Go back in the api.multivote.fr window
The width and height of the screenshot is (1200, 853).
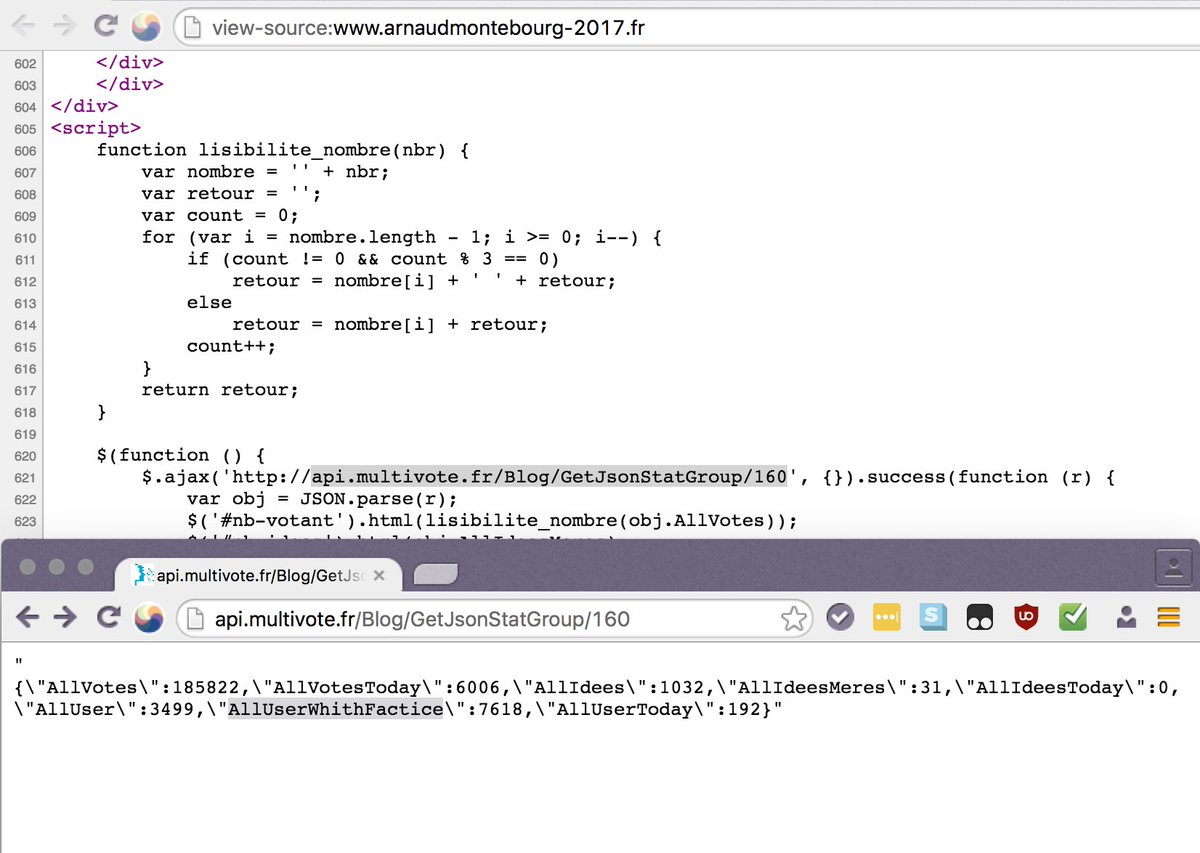29,618
